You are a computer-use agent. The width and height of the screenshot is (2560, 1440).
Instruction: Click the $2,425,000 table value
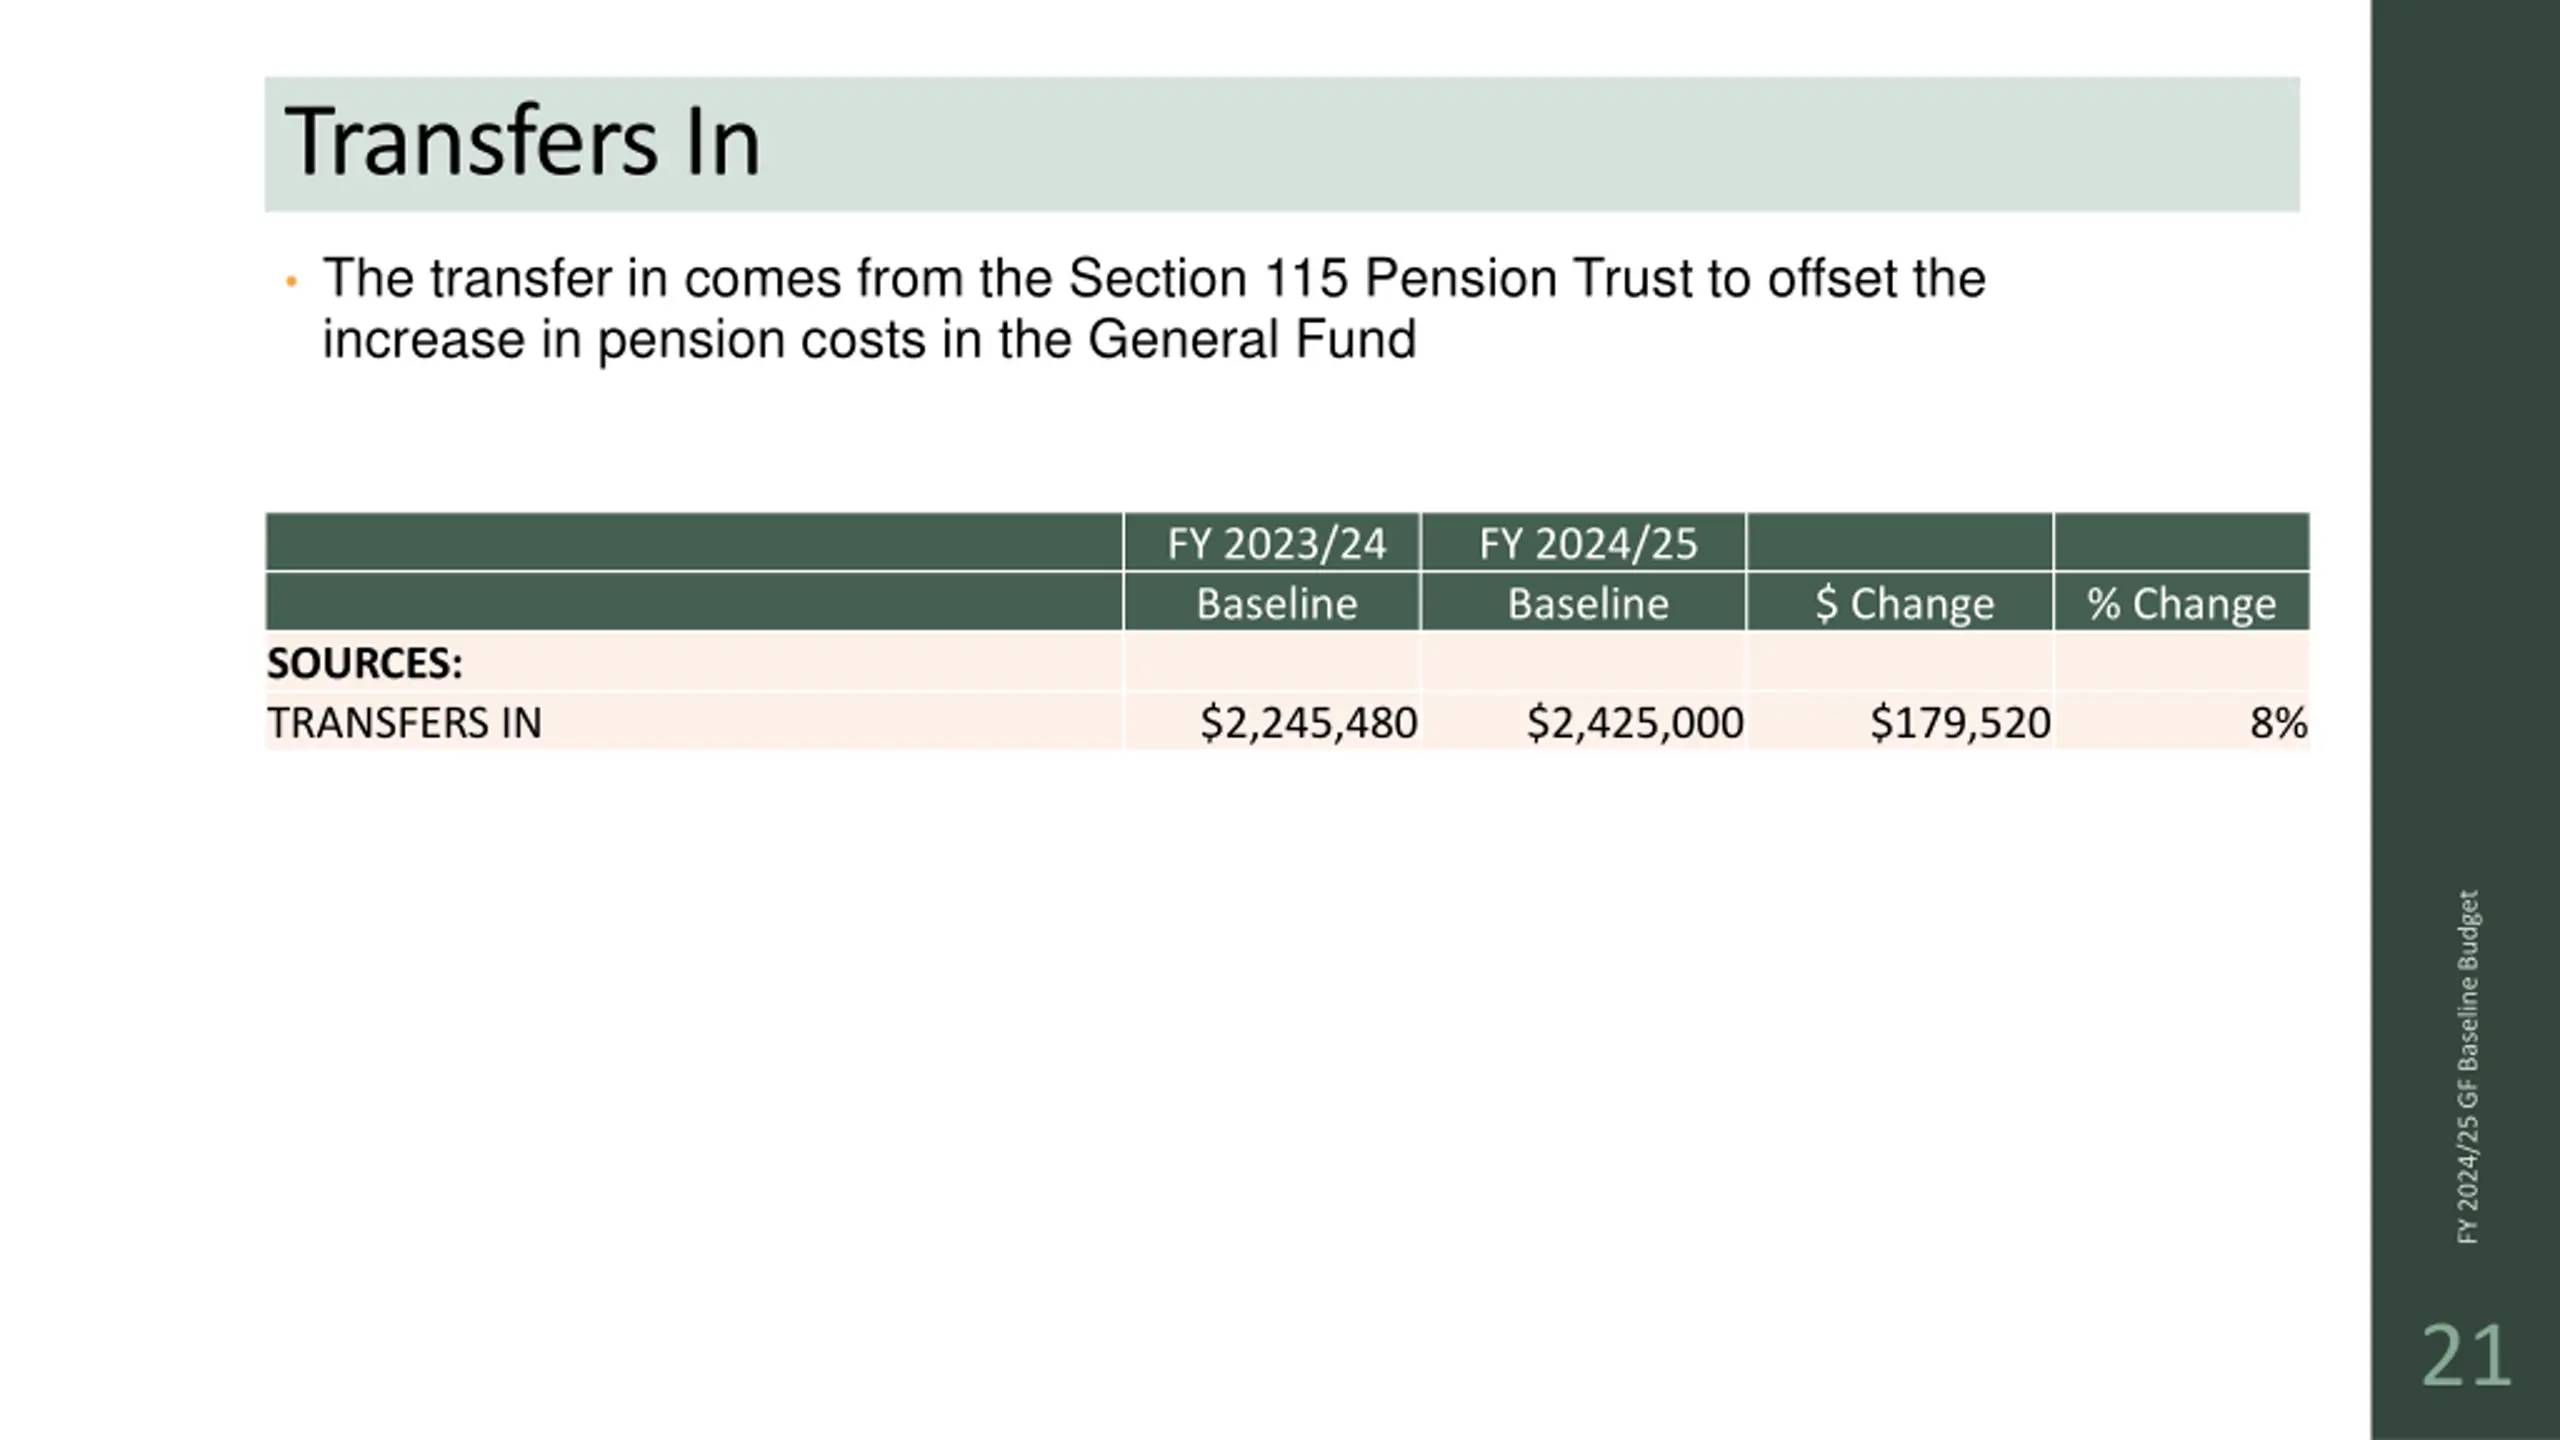click(1635, 723)
